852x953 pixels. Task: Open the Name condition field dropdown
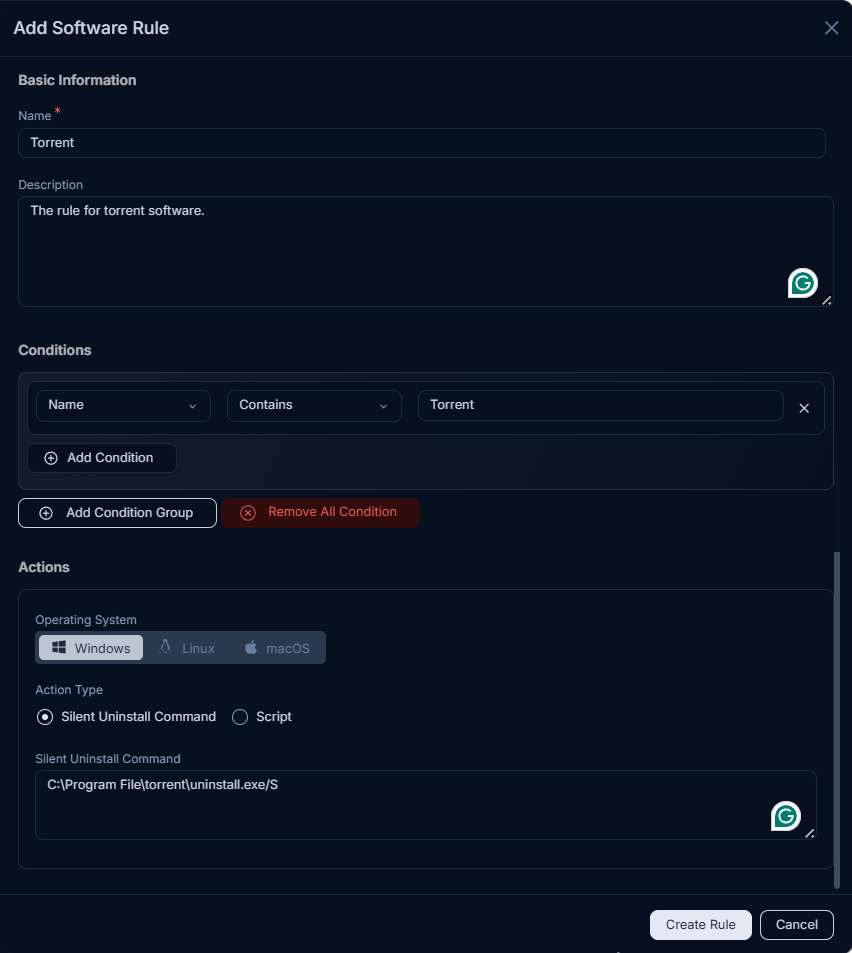123,405
